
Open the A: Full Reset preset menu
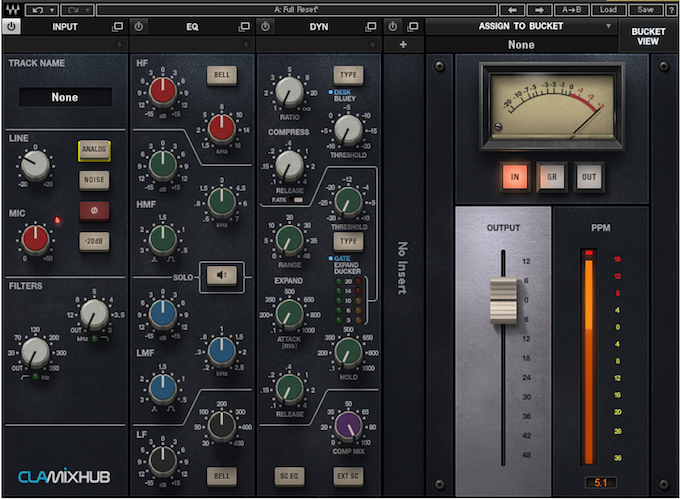tap(296, 10)
